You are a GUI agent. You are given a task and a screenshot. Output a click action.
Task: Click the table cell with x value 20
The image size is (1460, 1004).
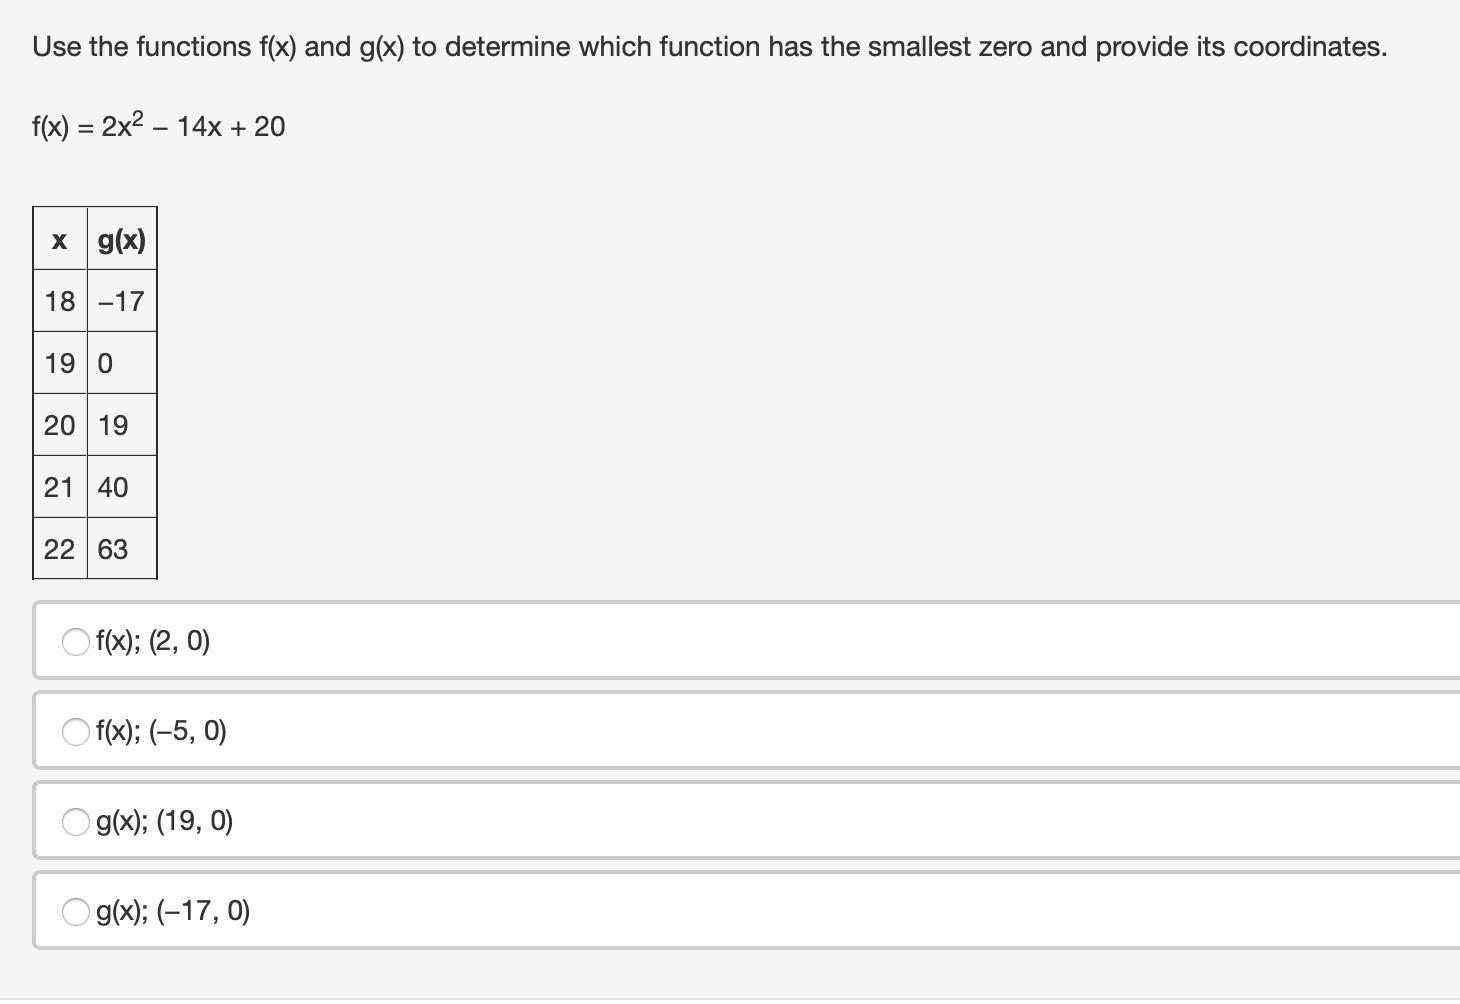pyautogui.click(x=60, y=425)
